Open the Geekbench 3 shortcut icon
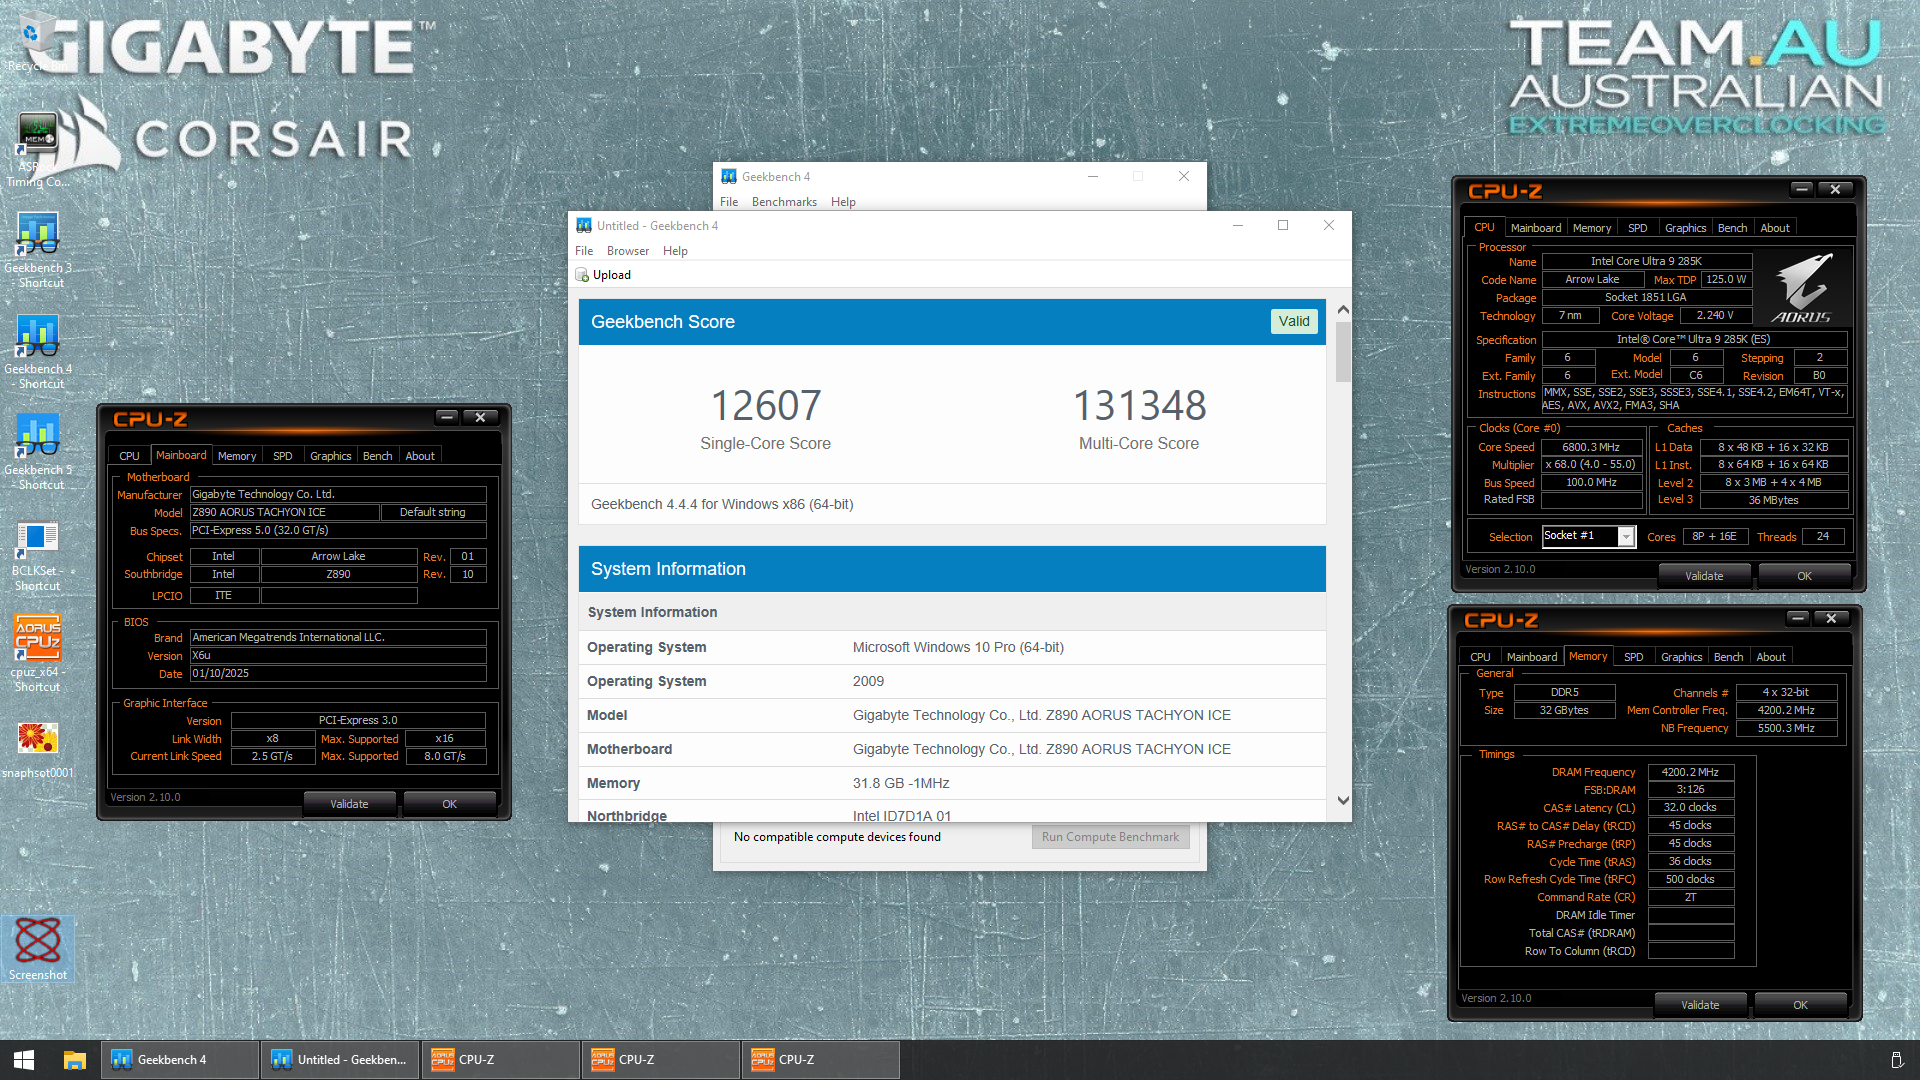Screen dimensions: 1920x1080 [37, 250]
